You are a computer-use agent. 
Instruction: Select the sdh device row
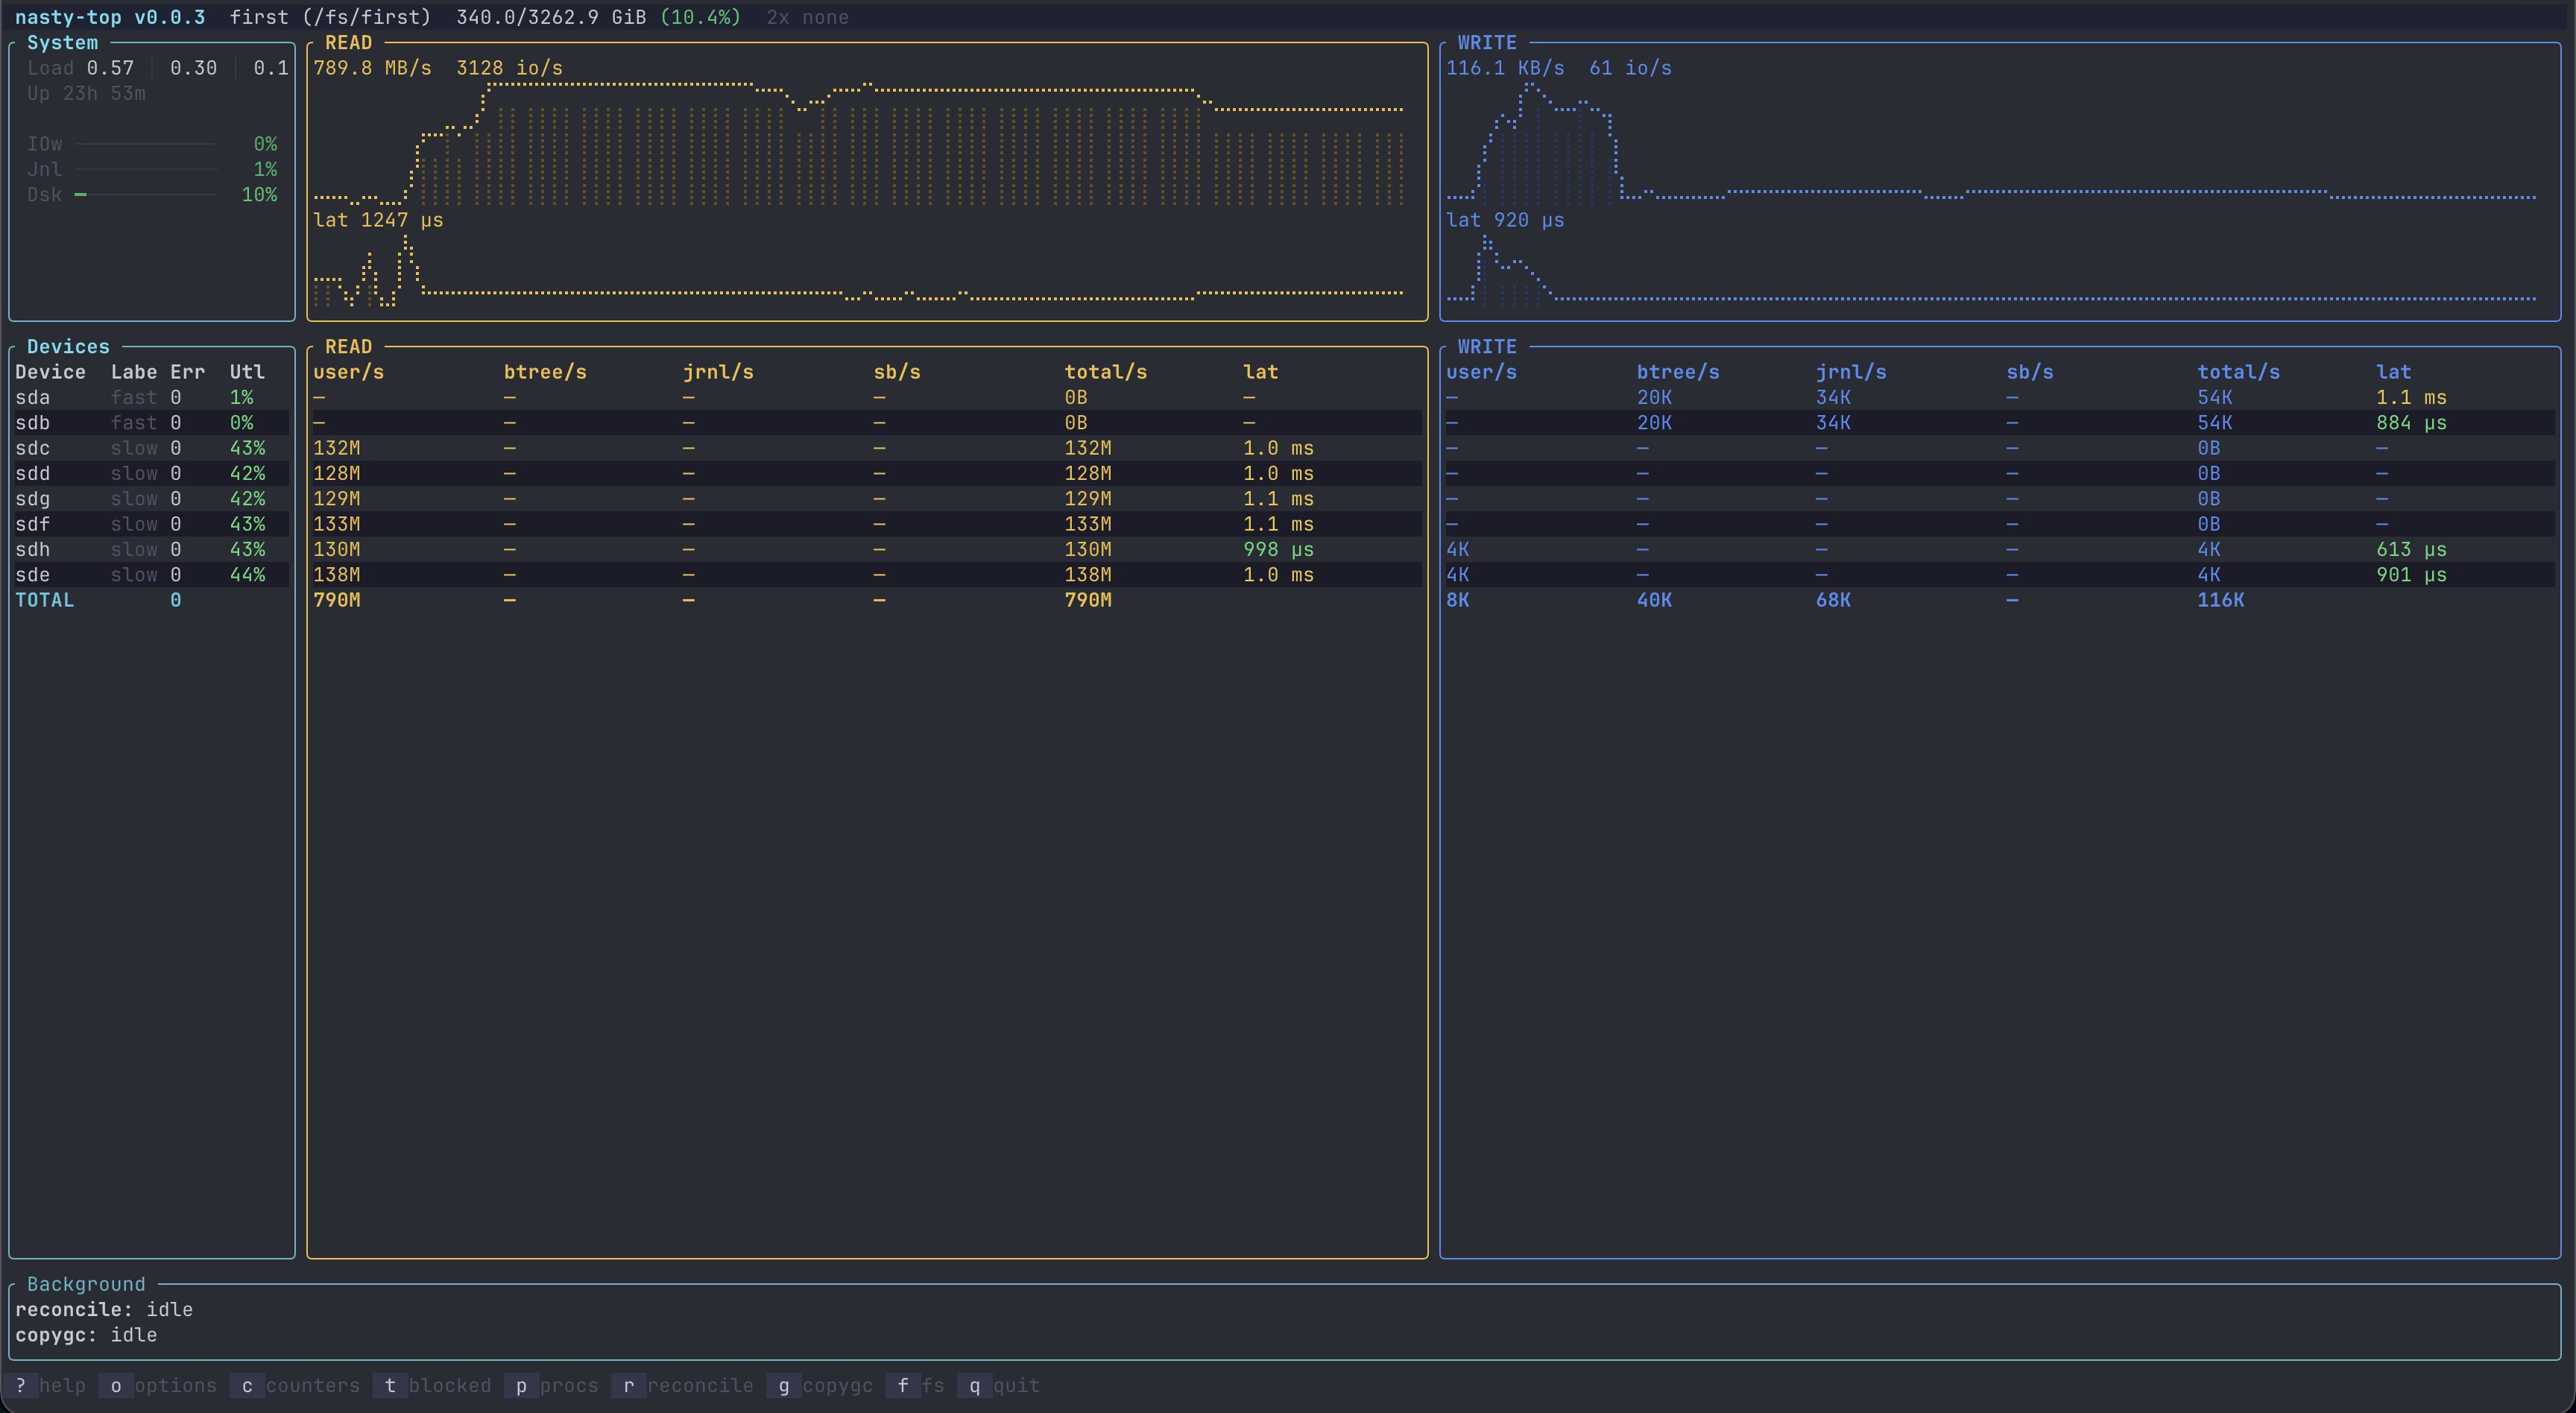[151, 549]
